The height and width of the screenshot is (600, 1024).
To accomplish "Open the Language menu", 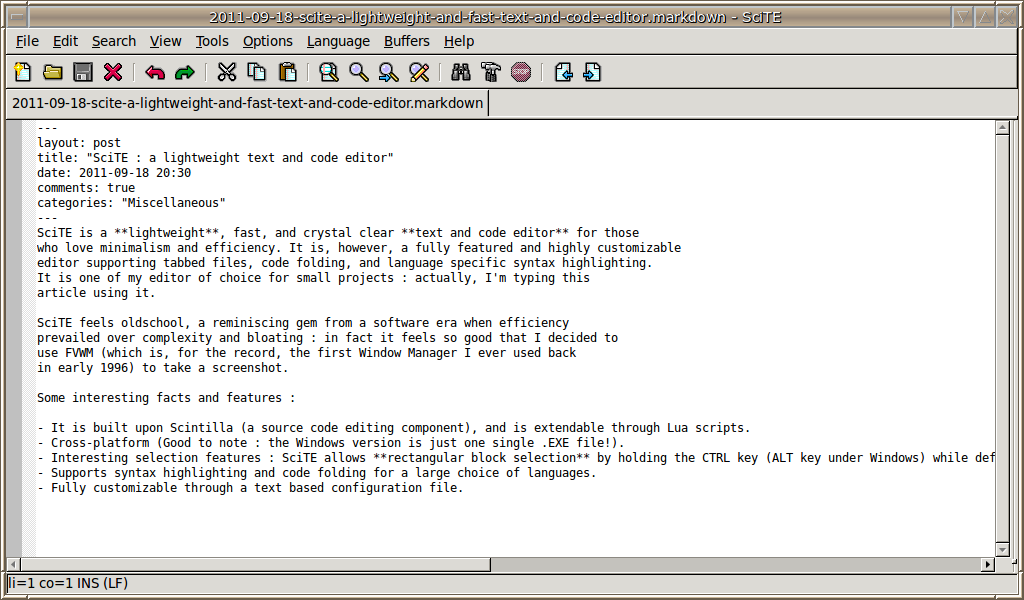I will coord(338,41).
